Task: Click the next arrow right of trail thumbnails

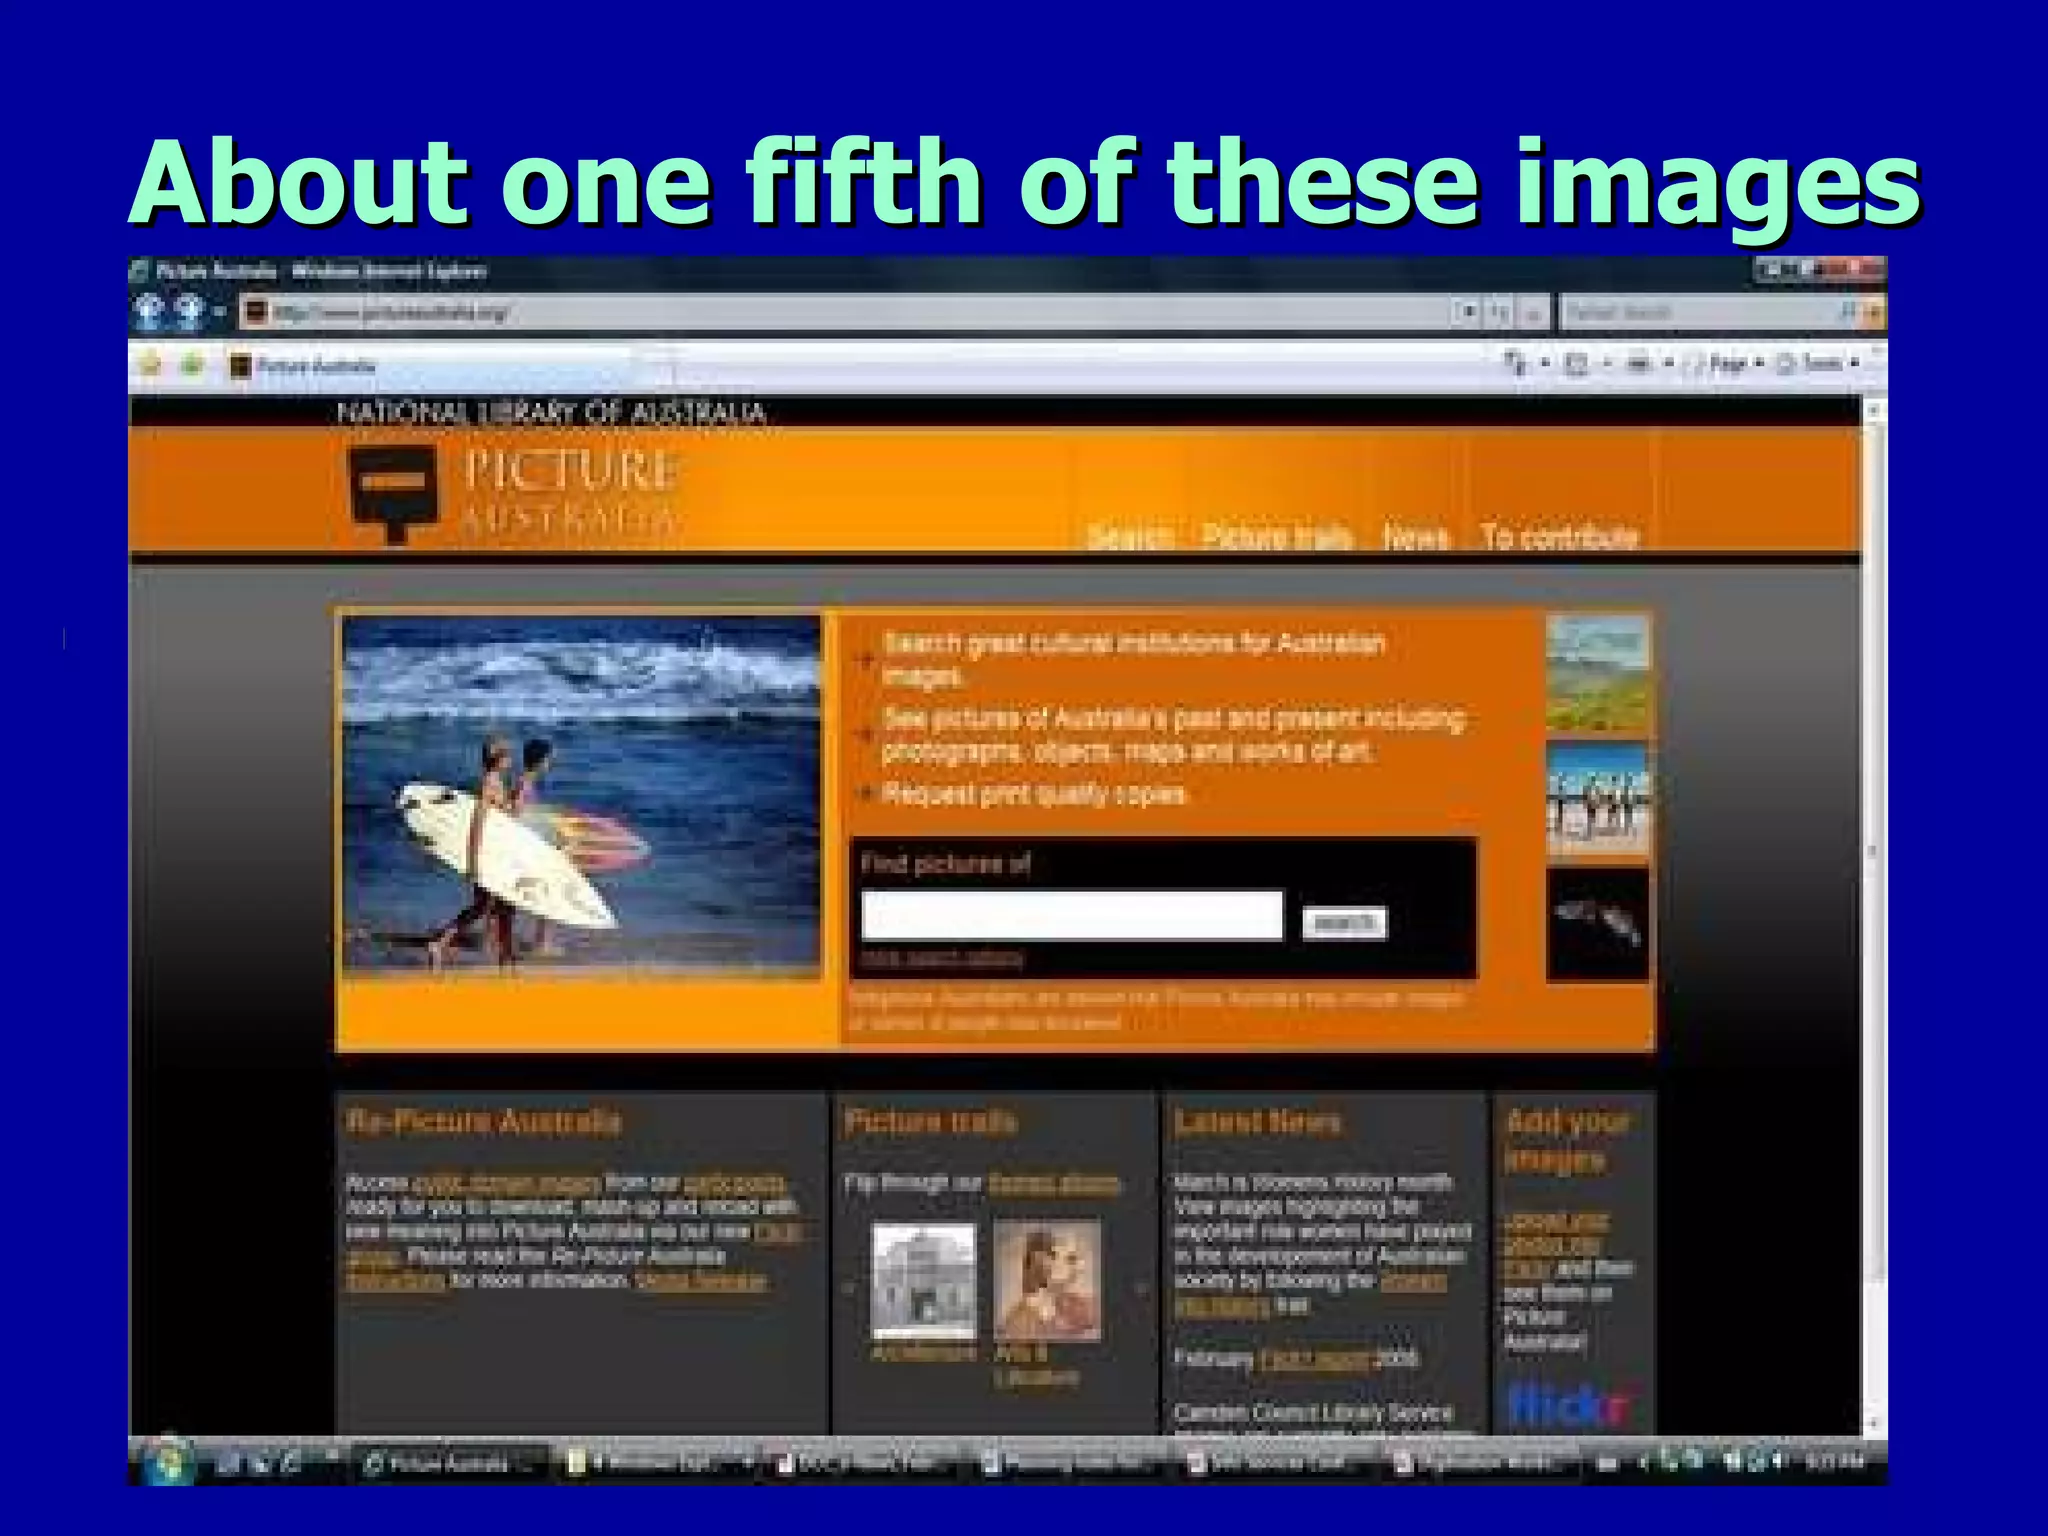Action: click(x=1140, y=1288)
